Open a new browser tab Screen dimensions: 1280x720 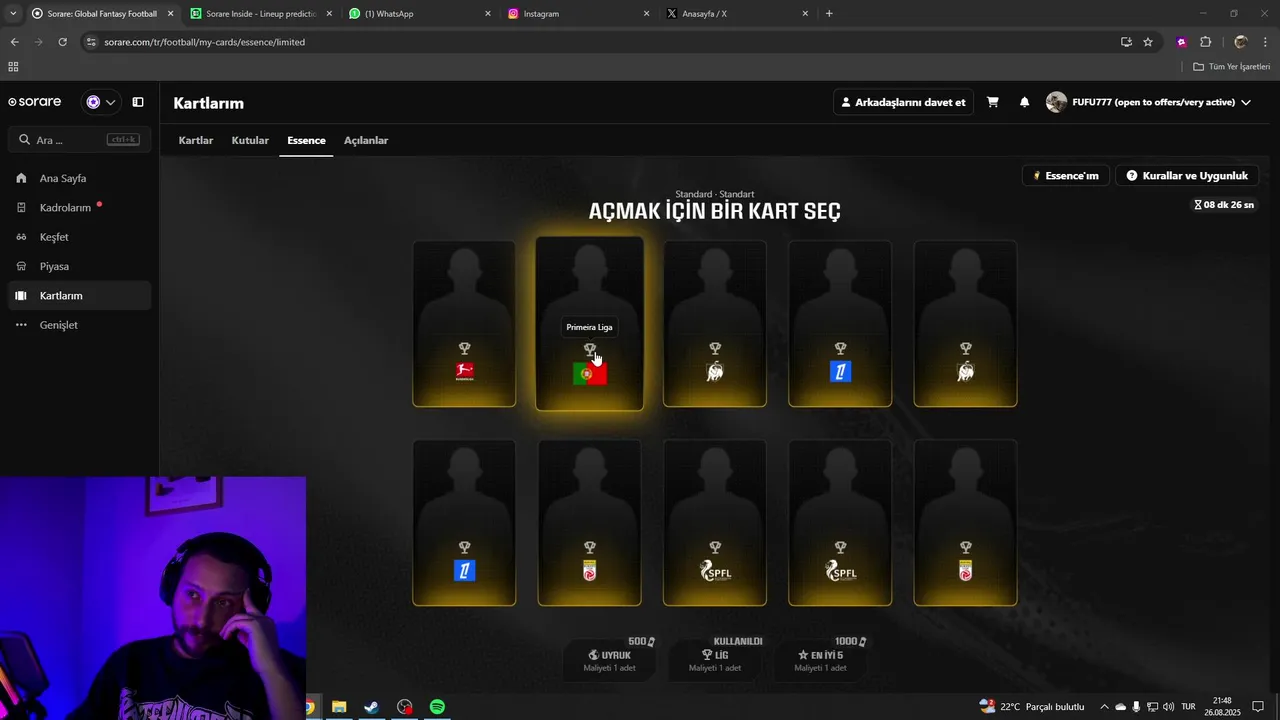pos(829,14)
